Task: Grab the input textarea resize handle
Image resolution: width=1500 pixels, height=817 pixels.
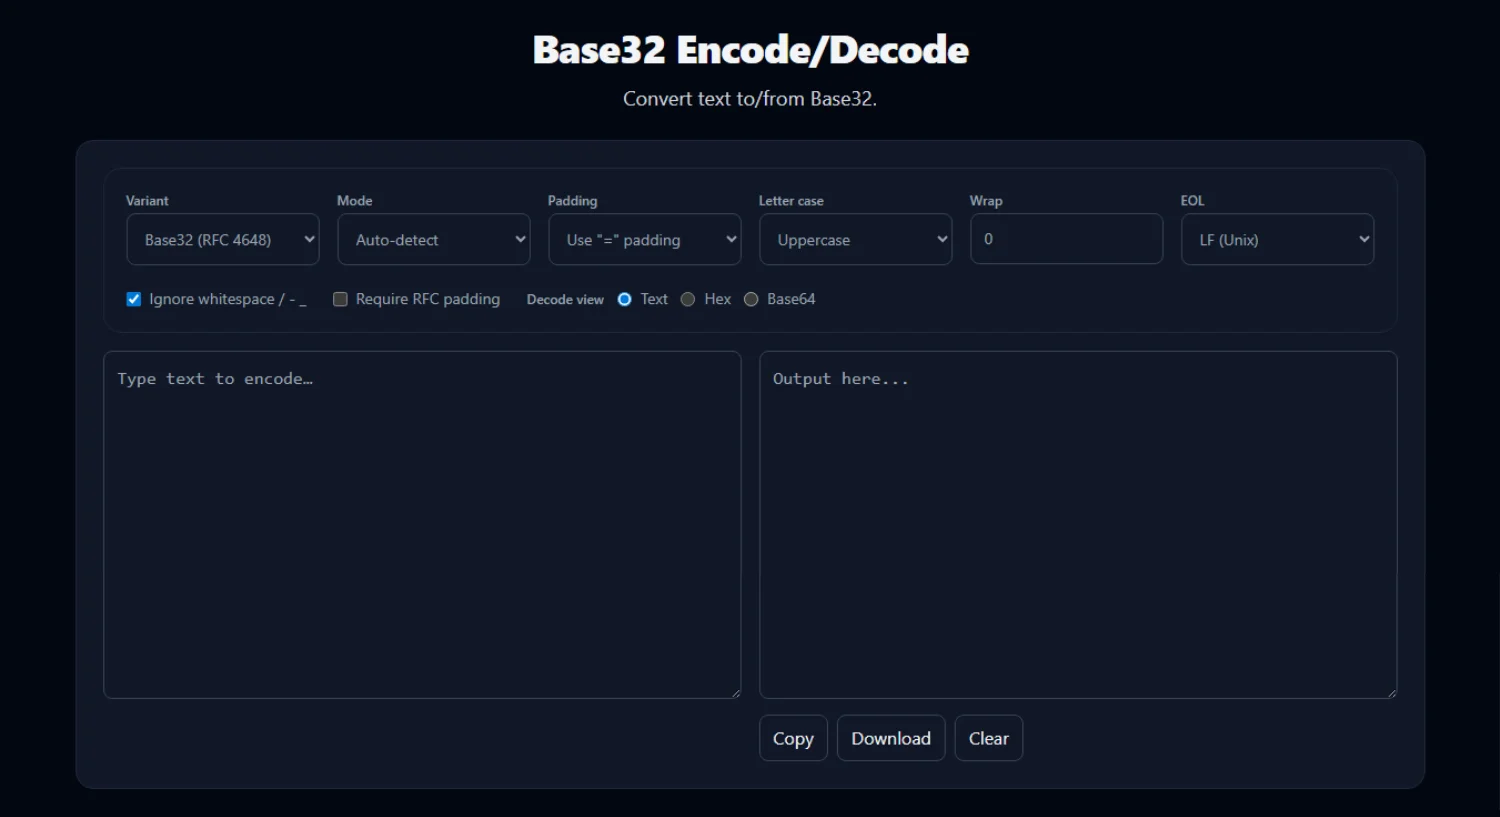Action: pyautogui.click(x=735, y=692)
